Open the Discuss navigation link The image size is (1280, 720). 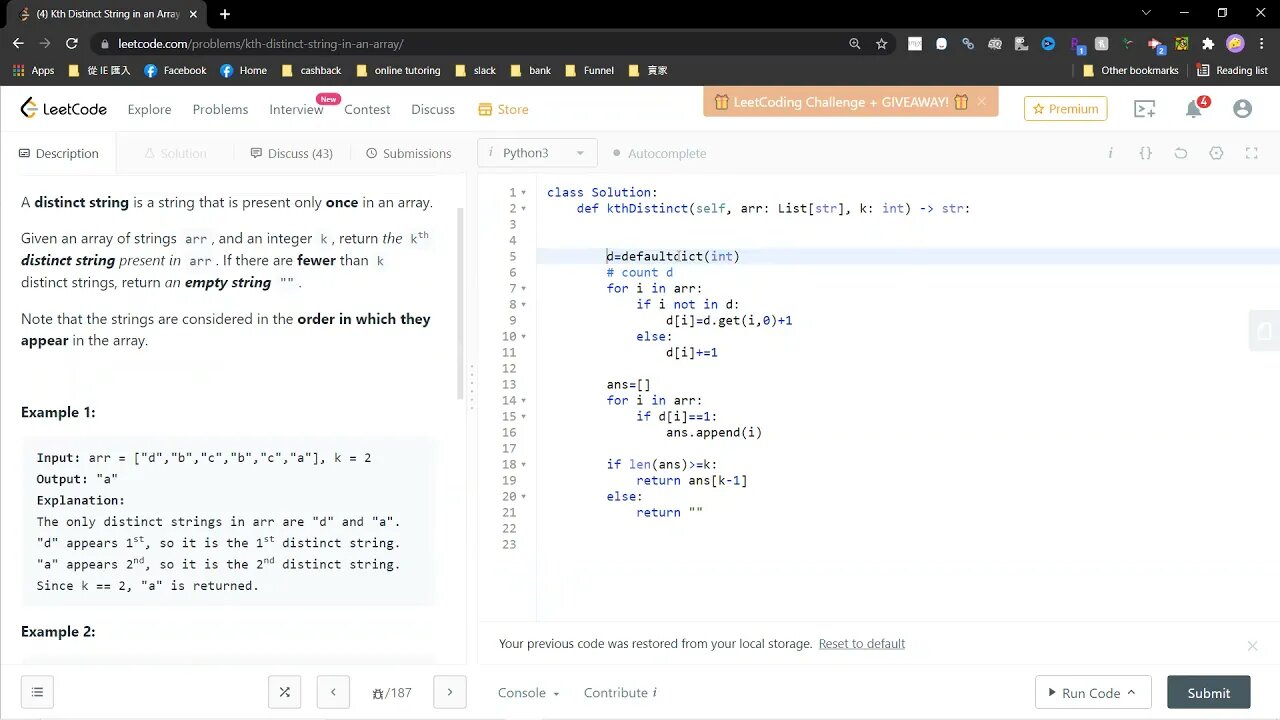pyautogui.click(x=433, y=109)
